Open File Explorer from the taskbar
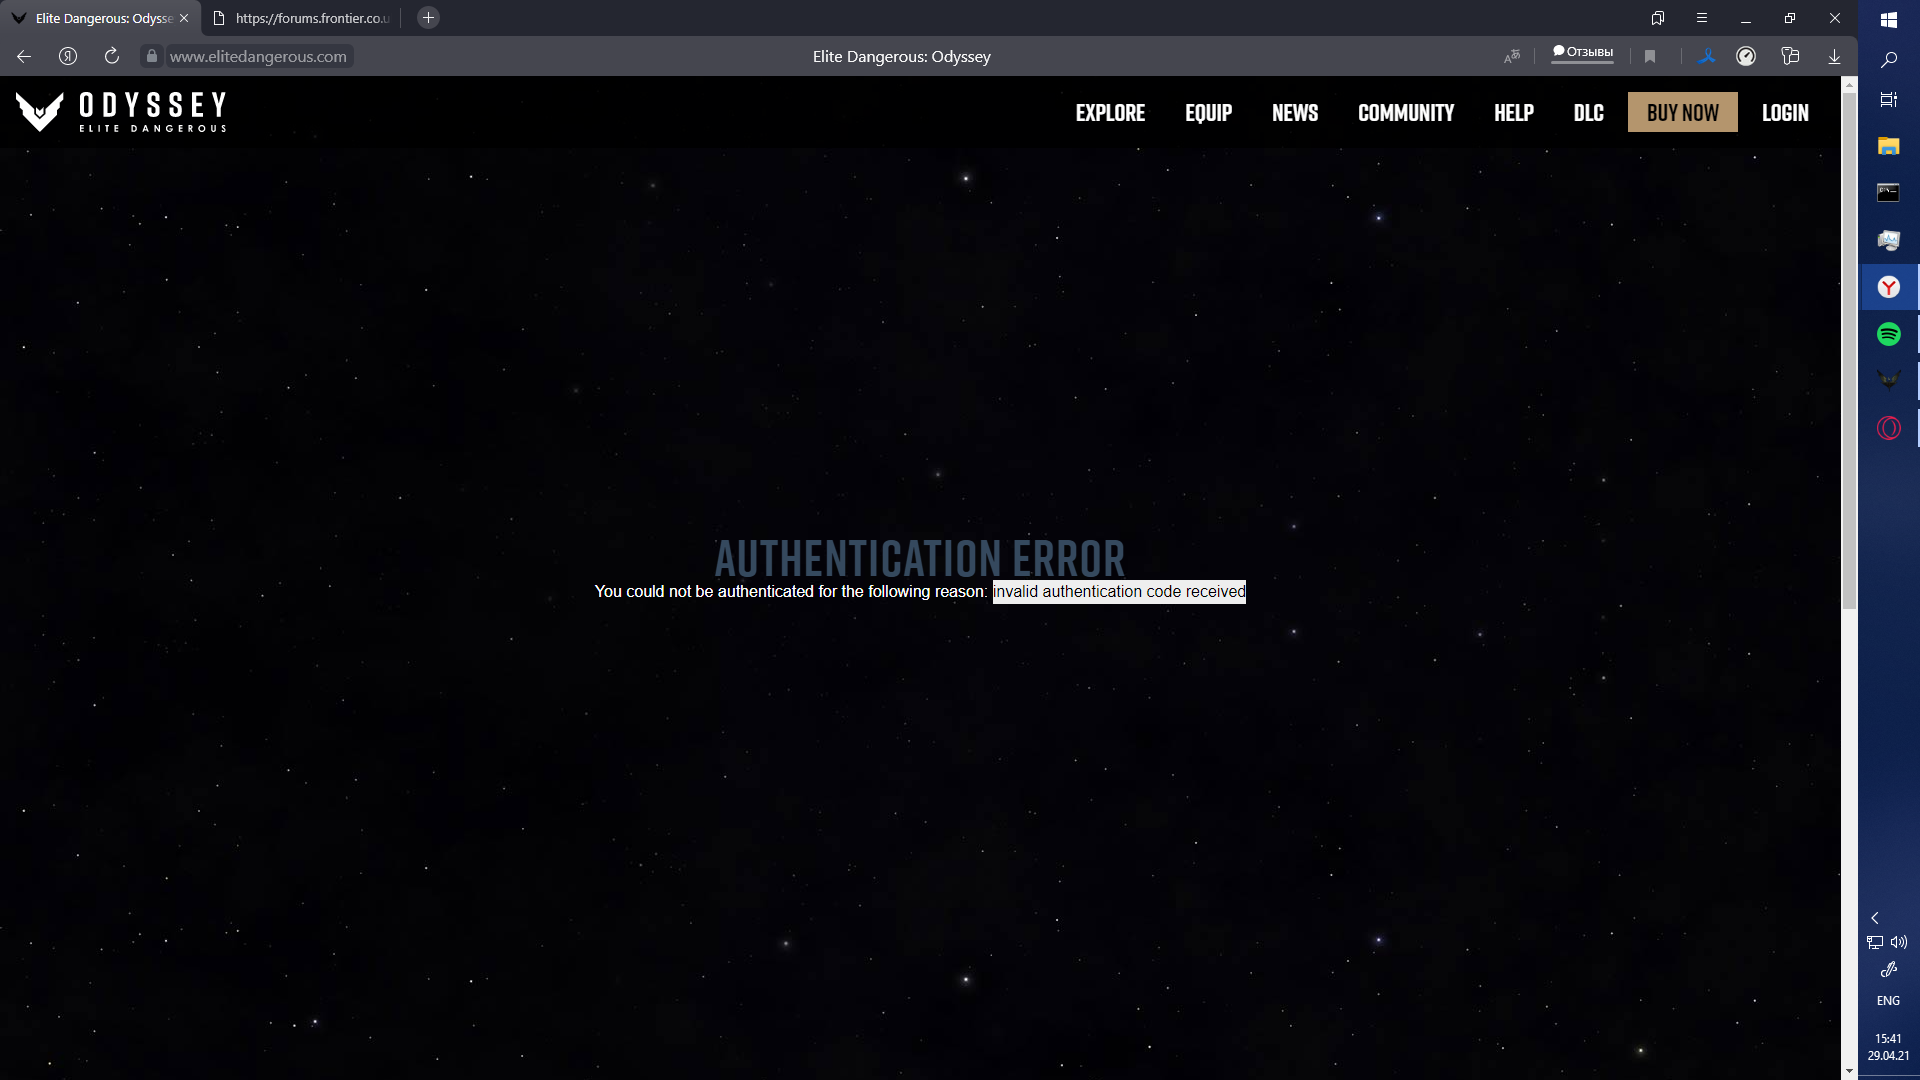This screenshot has height=1080, width=1920. click(x=1889, y=146)
